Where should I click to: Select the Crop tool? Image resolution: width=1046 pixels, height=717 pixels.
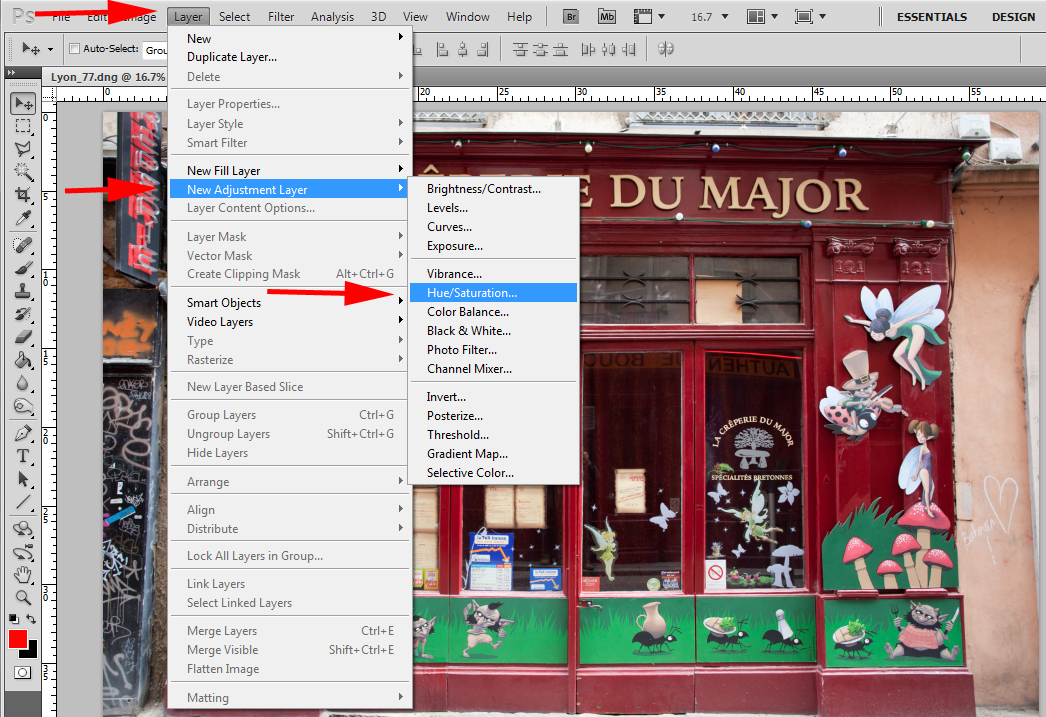[x=23, y=195]
